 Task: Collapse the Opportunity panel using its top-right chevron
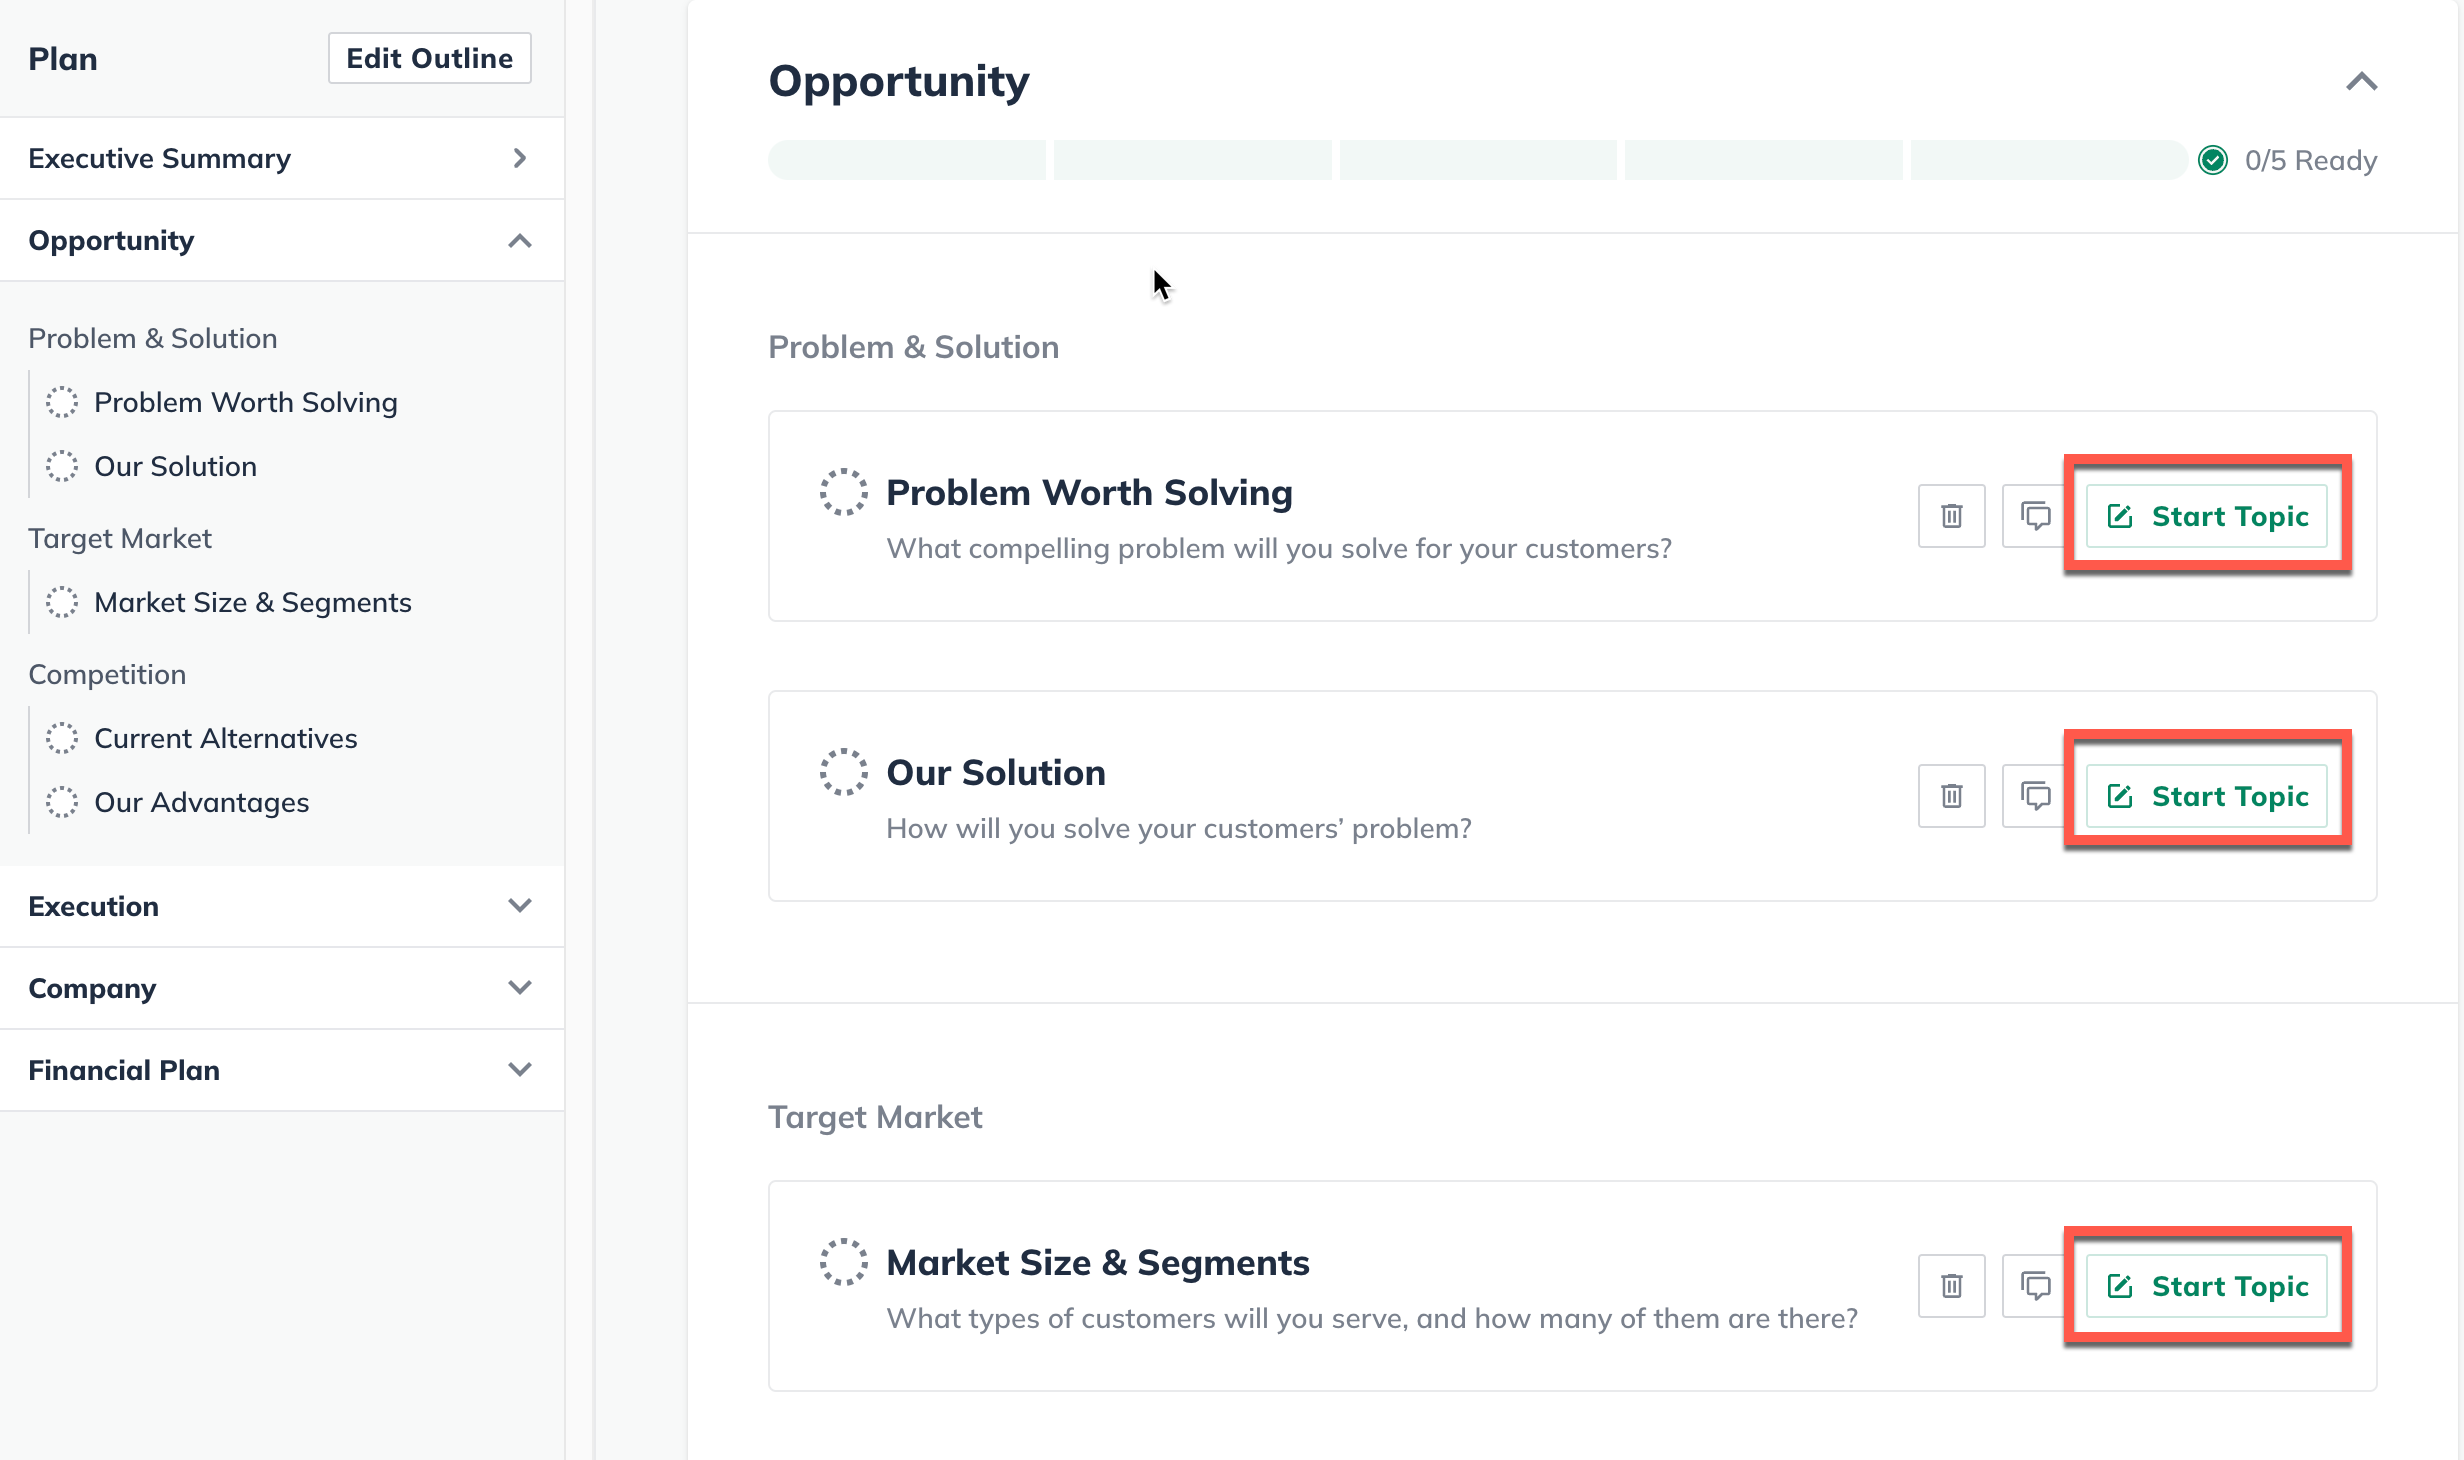tap(2361, 82)
